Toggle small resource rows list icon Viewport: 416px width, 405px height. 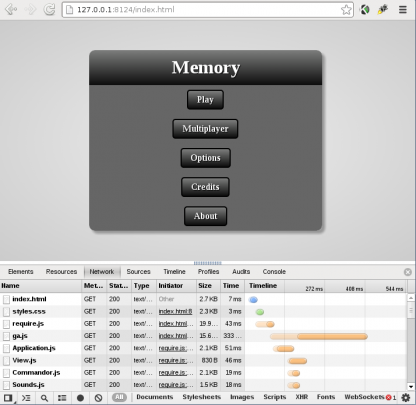(x=62, y=398)
